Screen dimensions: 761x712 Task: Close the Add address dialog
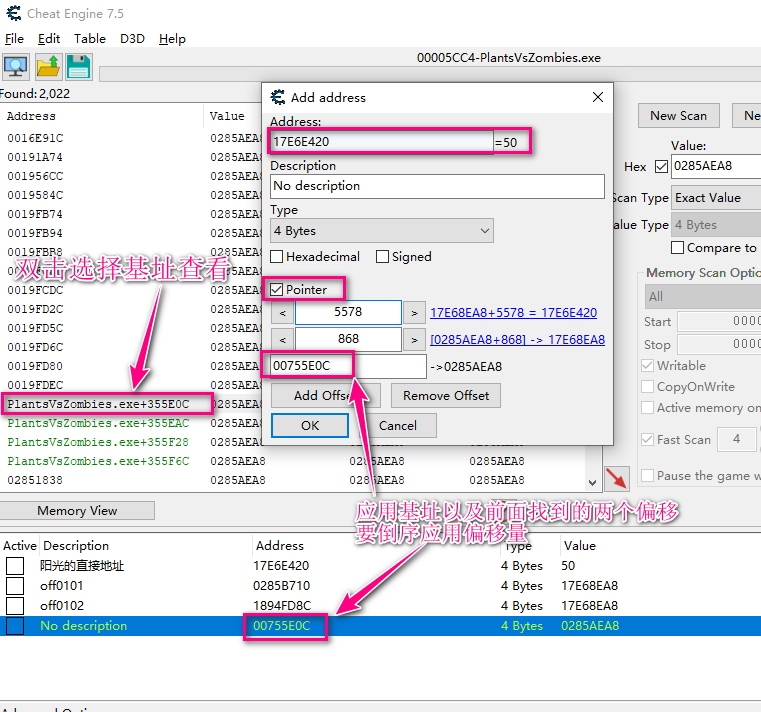pyautogui.click(x=598, y=97)
